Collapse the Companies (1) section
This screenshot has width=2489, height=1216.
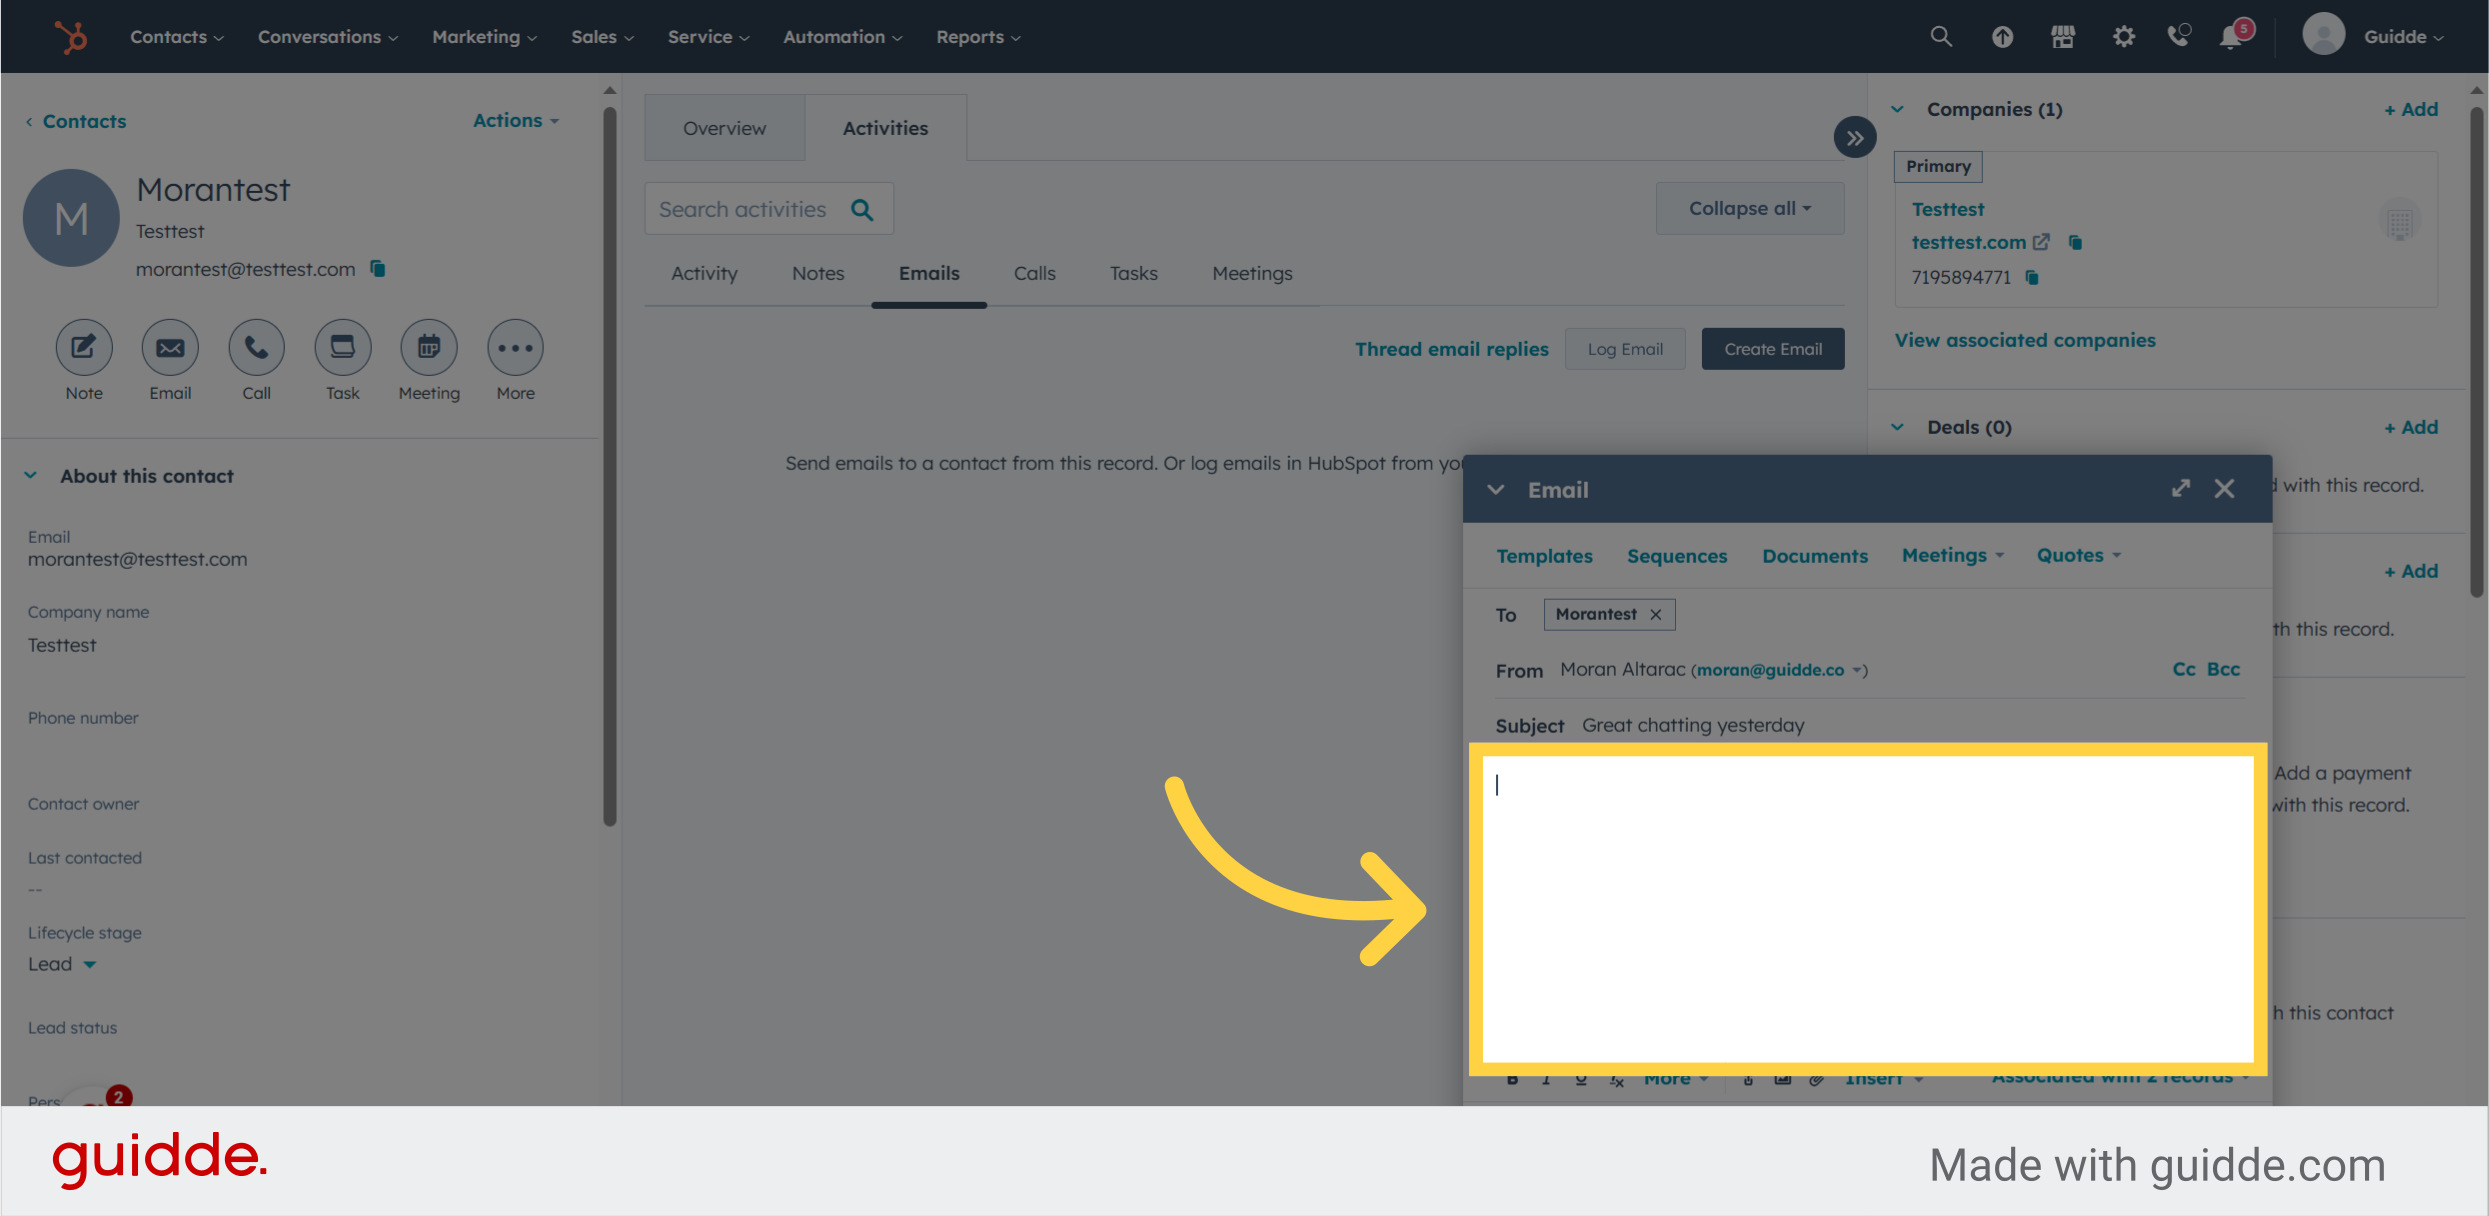click(1898, 109)
